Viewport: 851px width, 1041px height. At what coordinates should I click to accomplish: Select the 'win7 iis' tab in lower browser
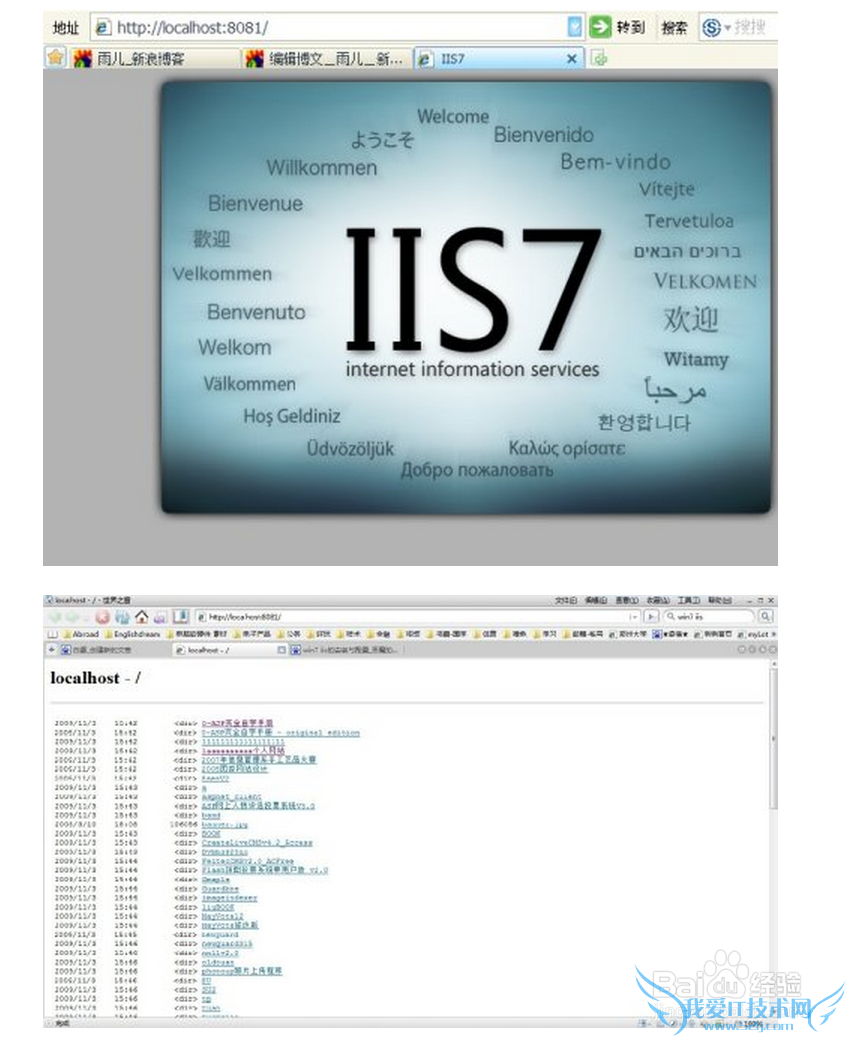345,650
